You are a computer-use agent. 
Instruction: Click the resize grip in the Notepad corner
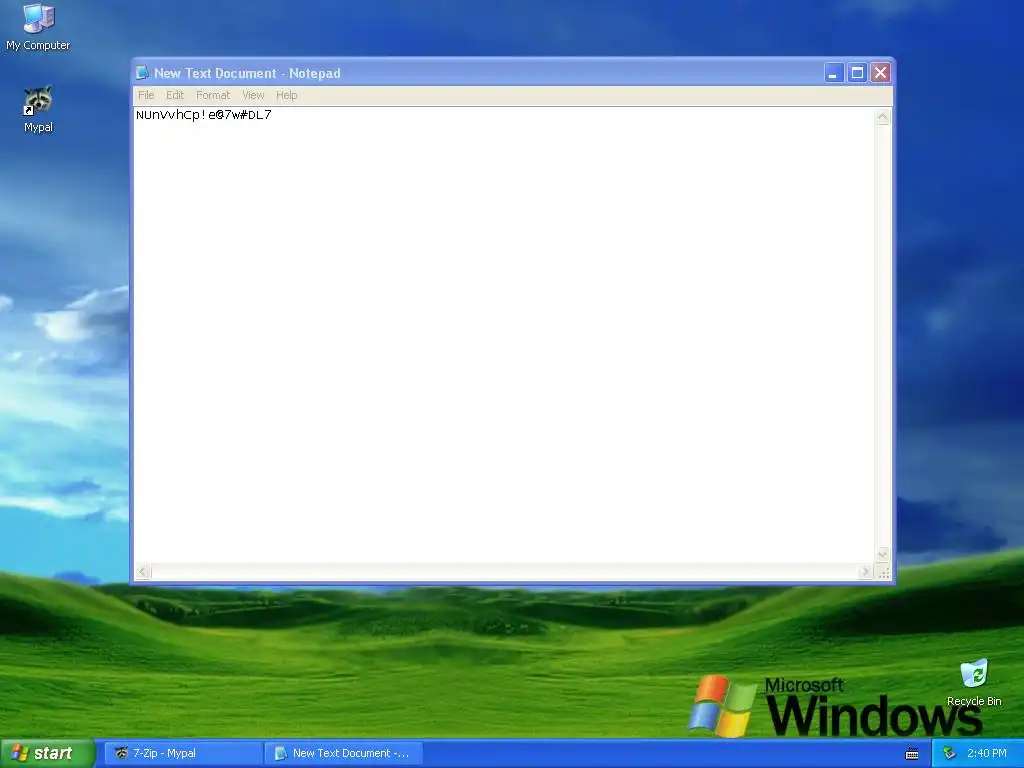click(884, 573)
